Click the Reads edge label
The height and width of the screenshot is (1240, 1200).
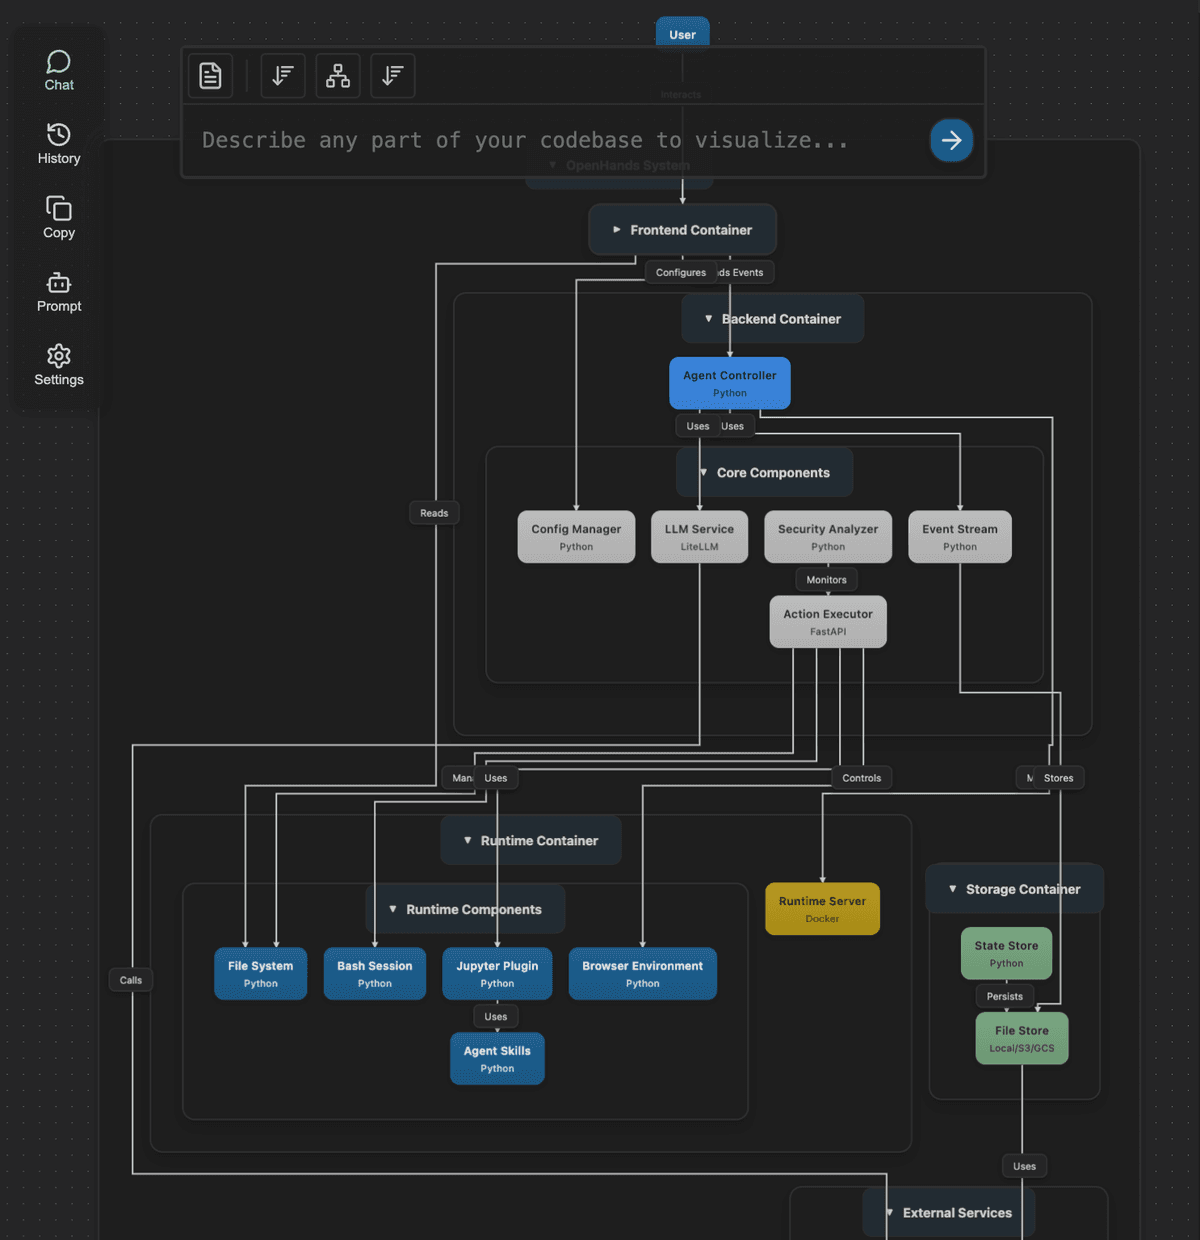[434, 513]
